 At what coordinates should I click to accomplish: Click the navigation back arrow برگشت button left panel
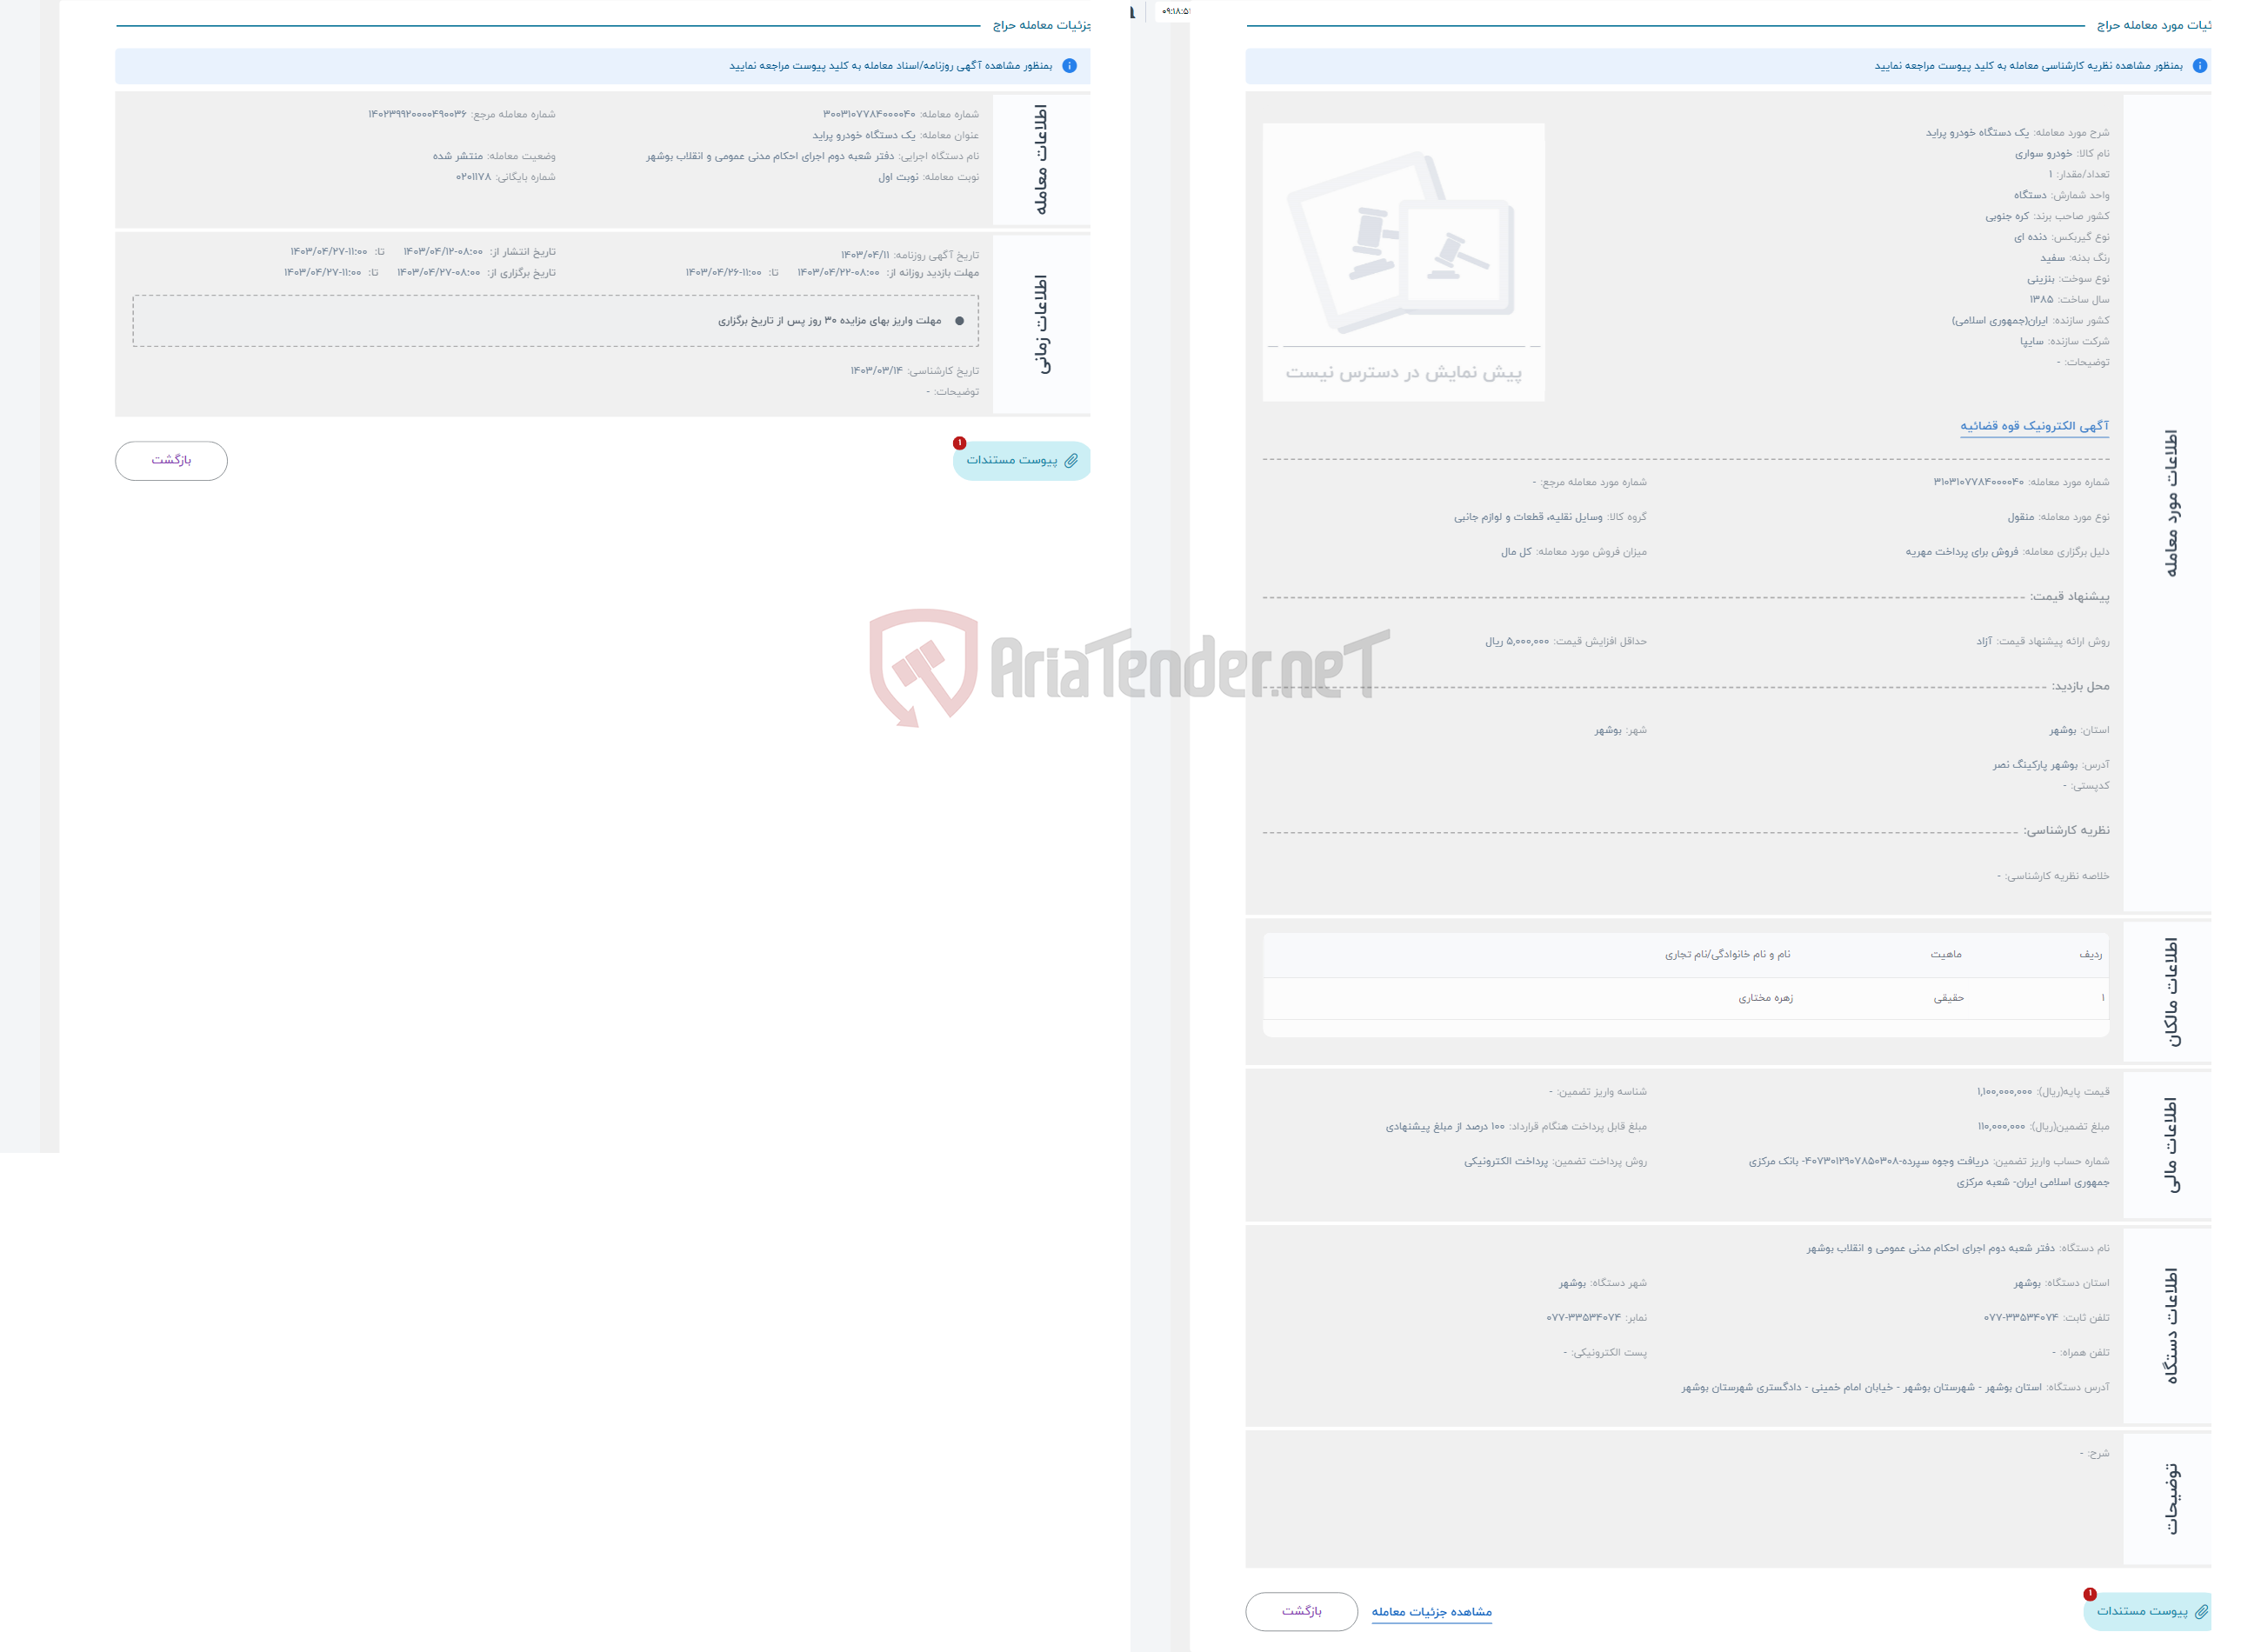pyautogui.click(x=170, y=458)
